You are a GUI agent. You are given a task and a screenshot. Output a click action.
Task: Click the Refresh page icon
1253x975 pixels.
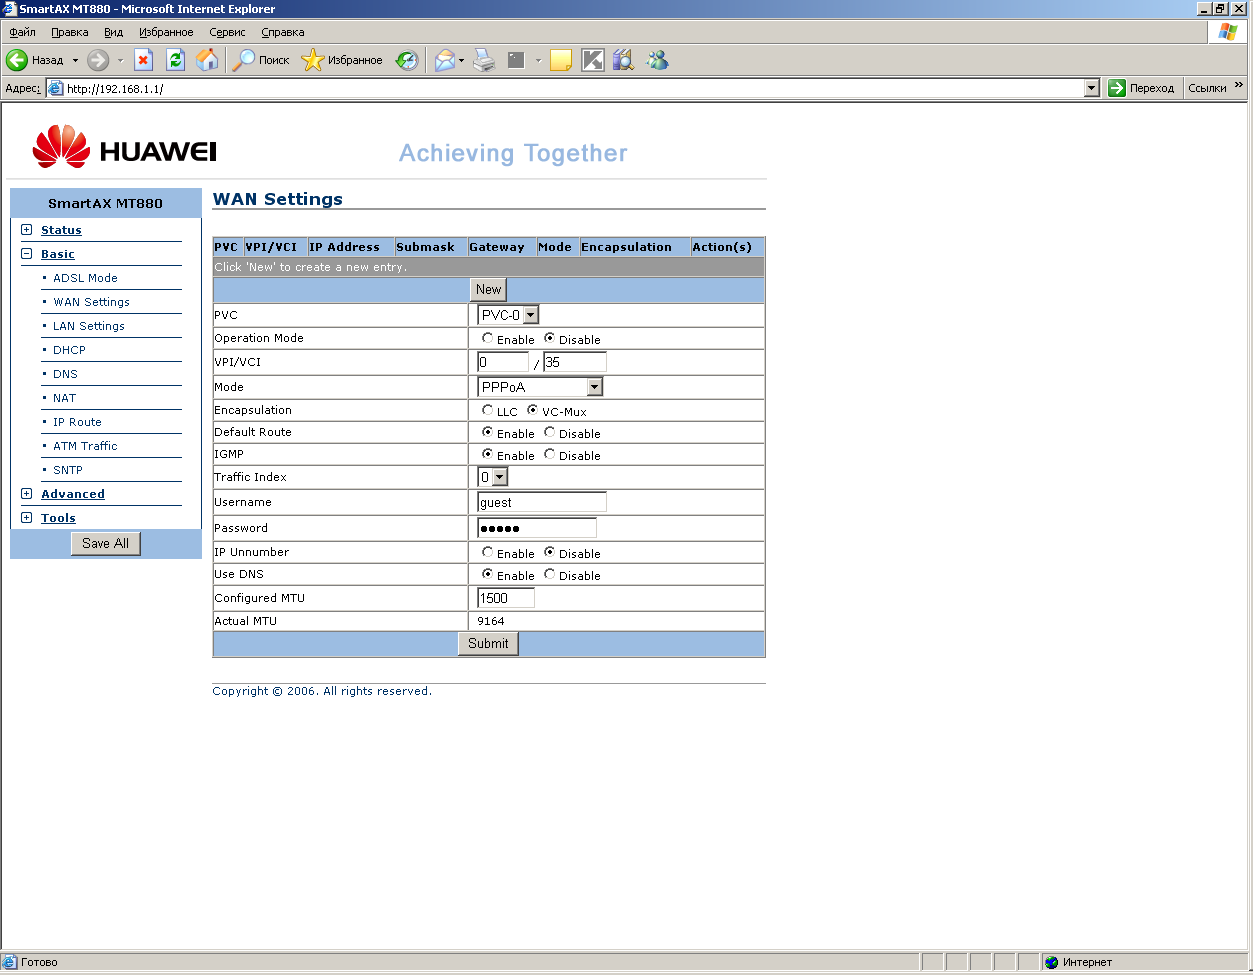point(175,60)
